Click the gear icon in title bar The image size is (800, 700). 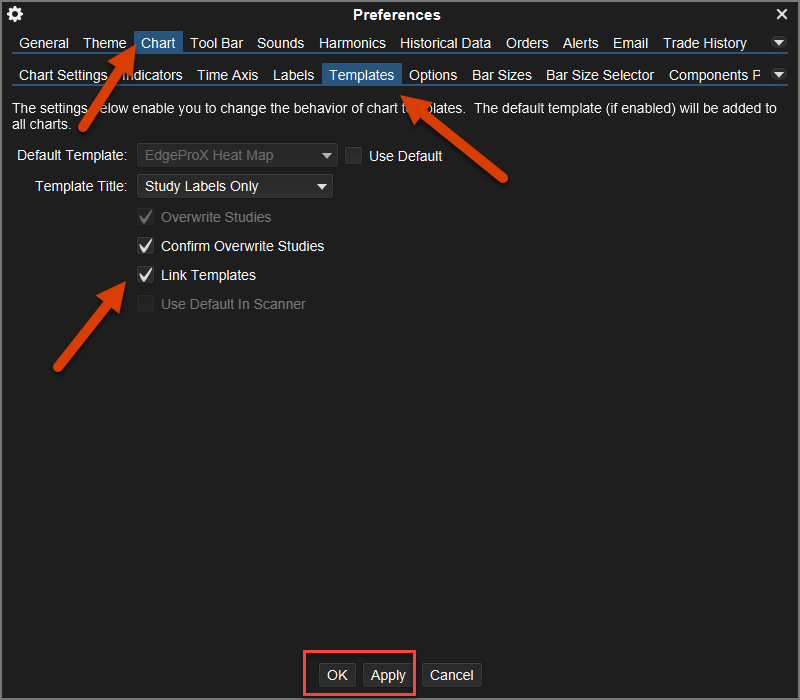[15, 14]
